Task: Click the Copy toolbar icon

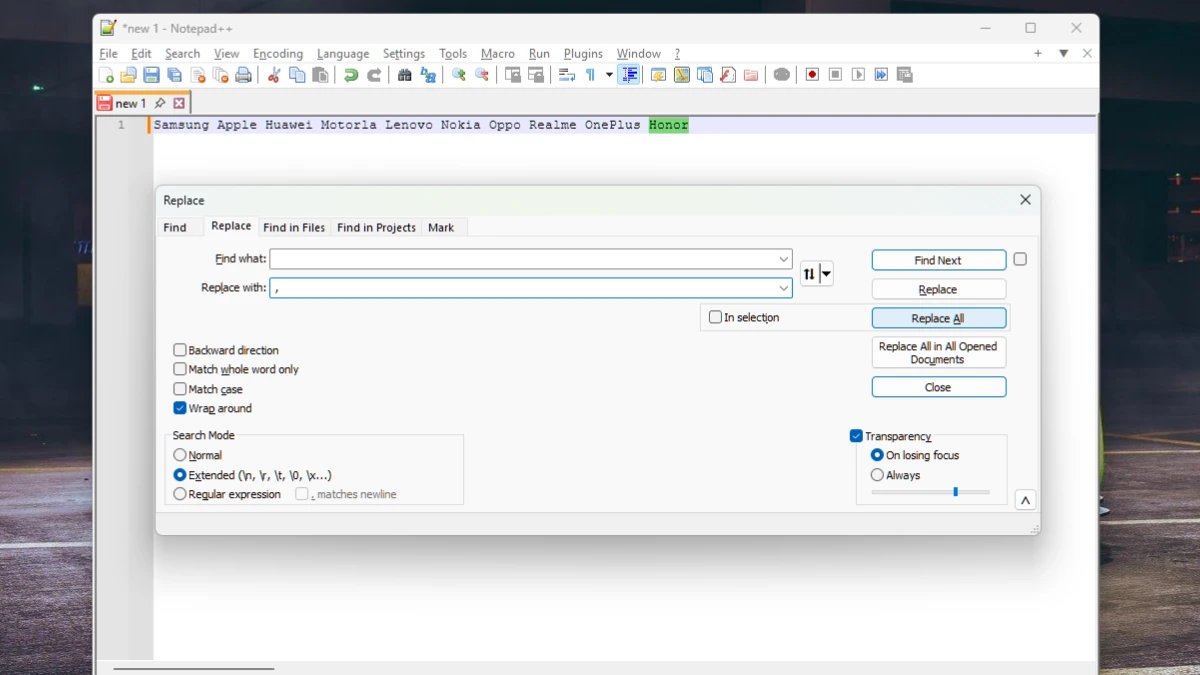Action: pos(297,75)
